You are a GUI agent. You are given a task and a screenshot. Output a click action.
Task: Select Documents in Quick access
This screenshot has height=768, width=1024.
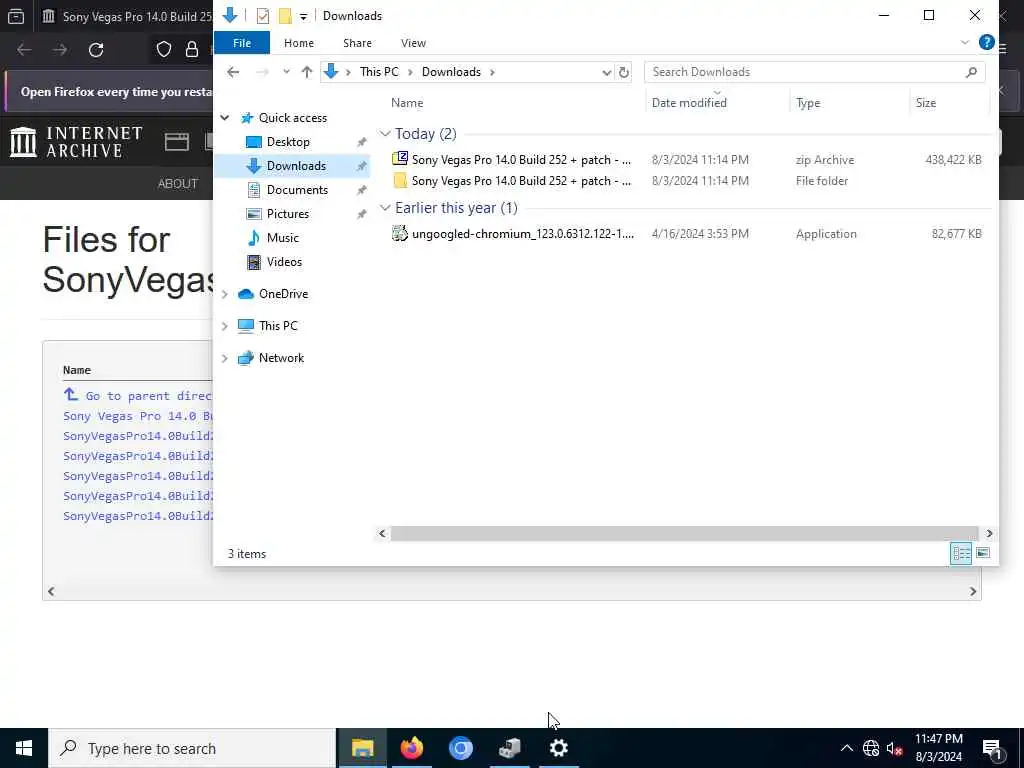tap(297, 190)
